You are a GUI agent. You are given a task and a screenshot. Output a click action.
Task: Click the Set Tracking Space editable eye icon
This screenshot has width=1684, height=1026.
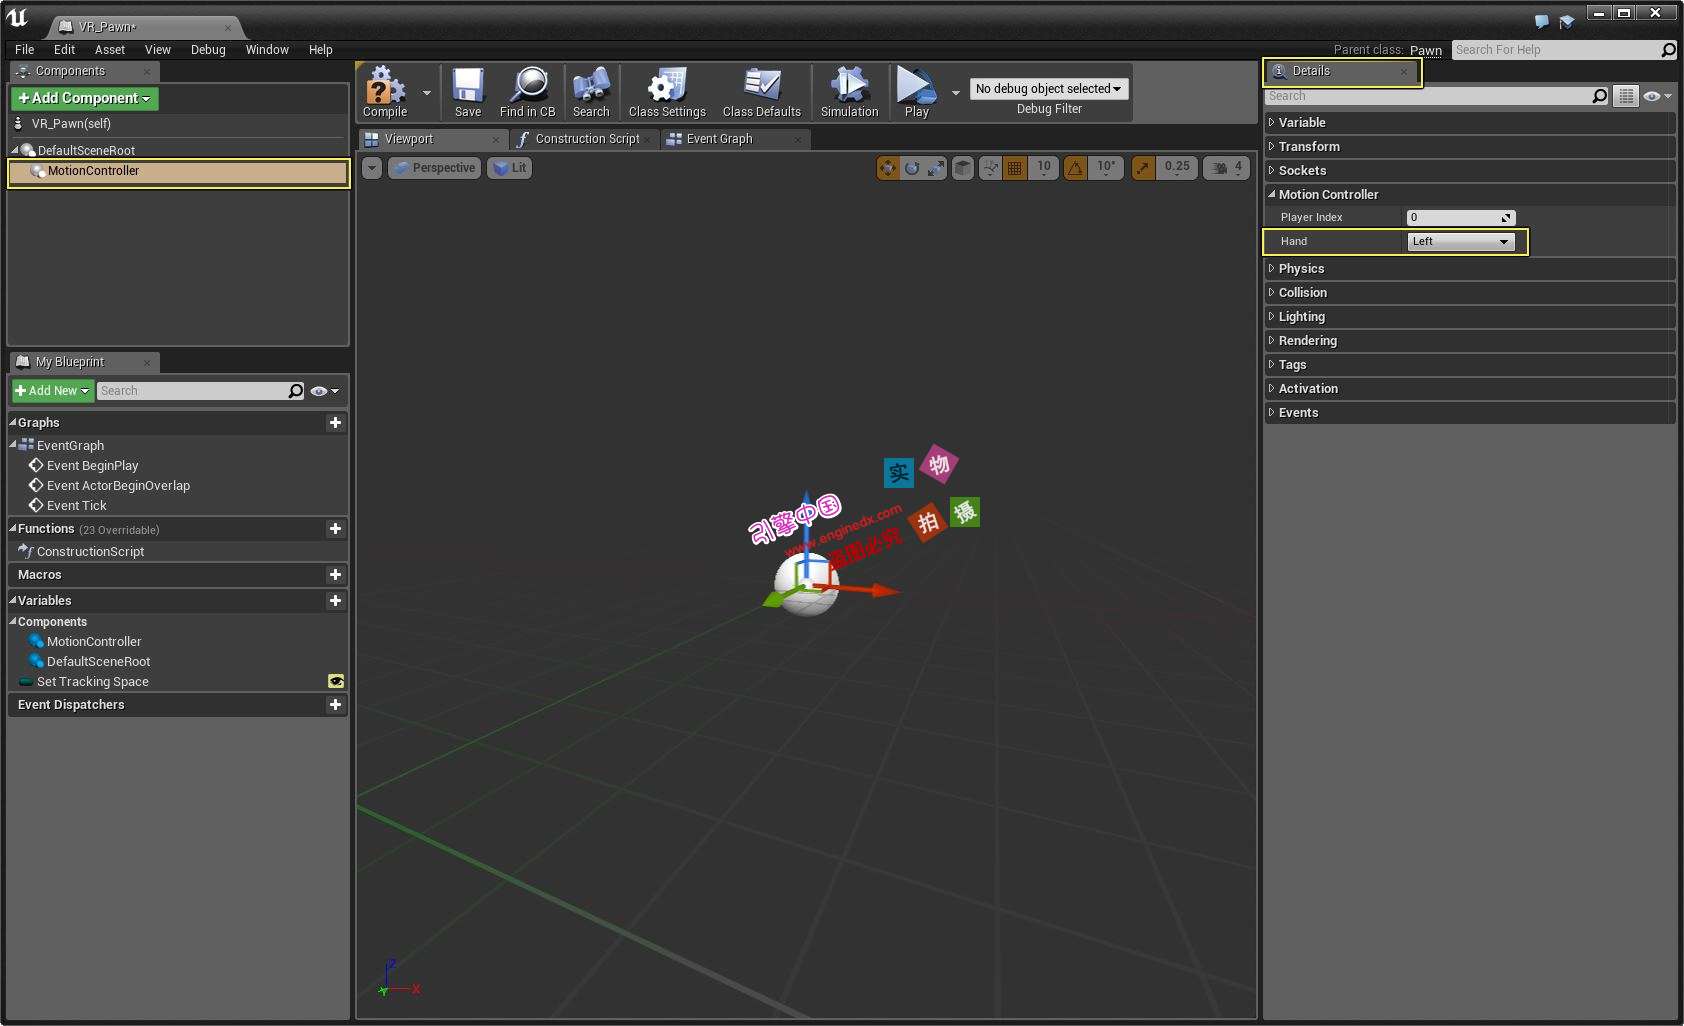[336, 681]
